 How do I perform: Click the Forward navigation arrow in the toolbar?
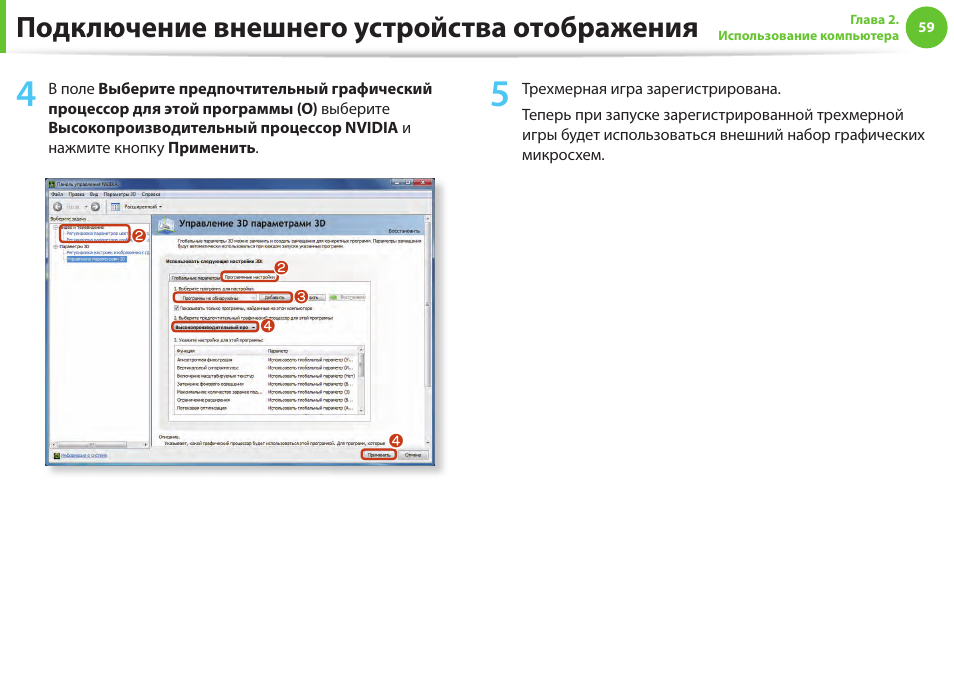[95, 206]
